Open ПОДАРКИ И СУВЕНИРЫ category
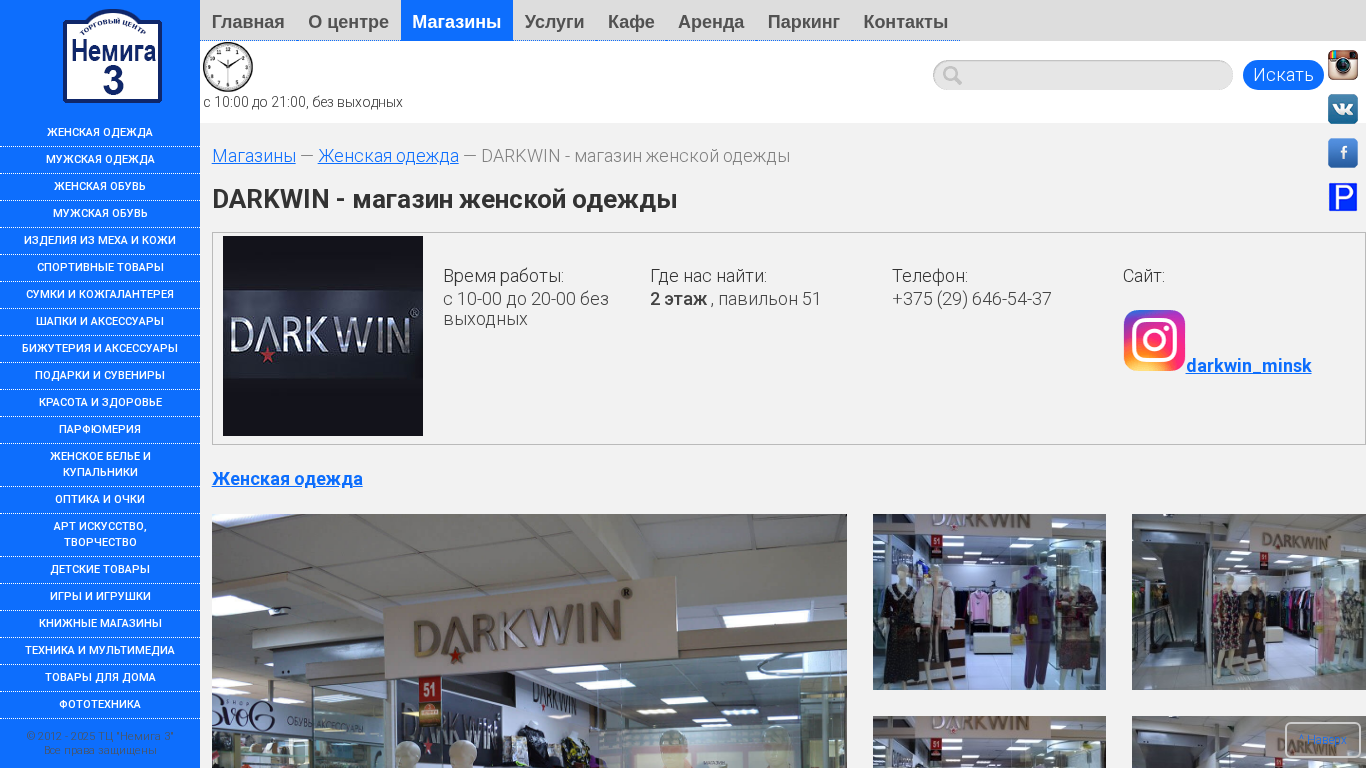1366x768 pixels. (x=100, y=375)
